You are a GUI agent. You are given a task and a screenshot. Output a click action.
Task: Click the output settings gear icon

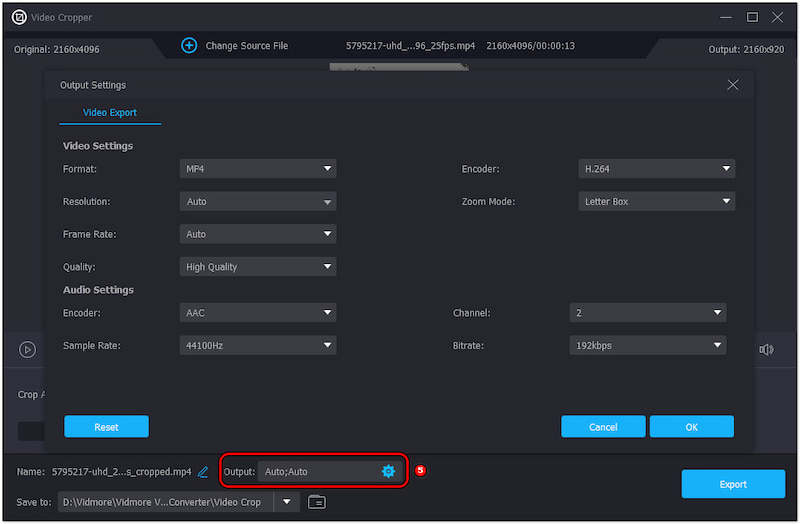point(388,471)
